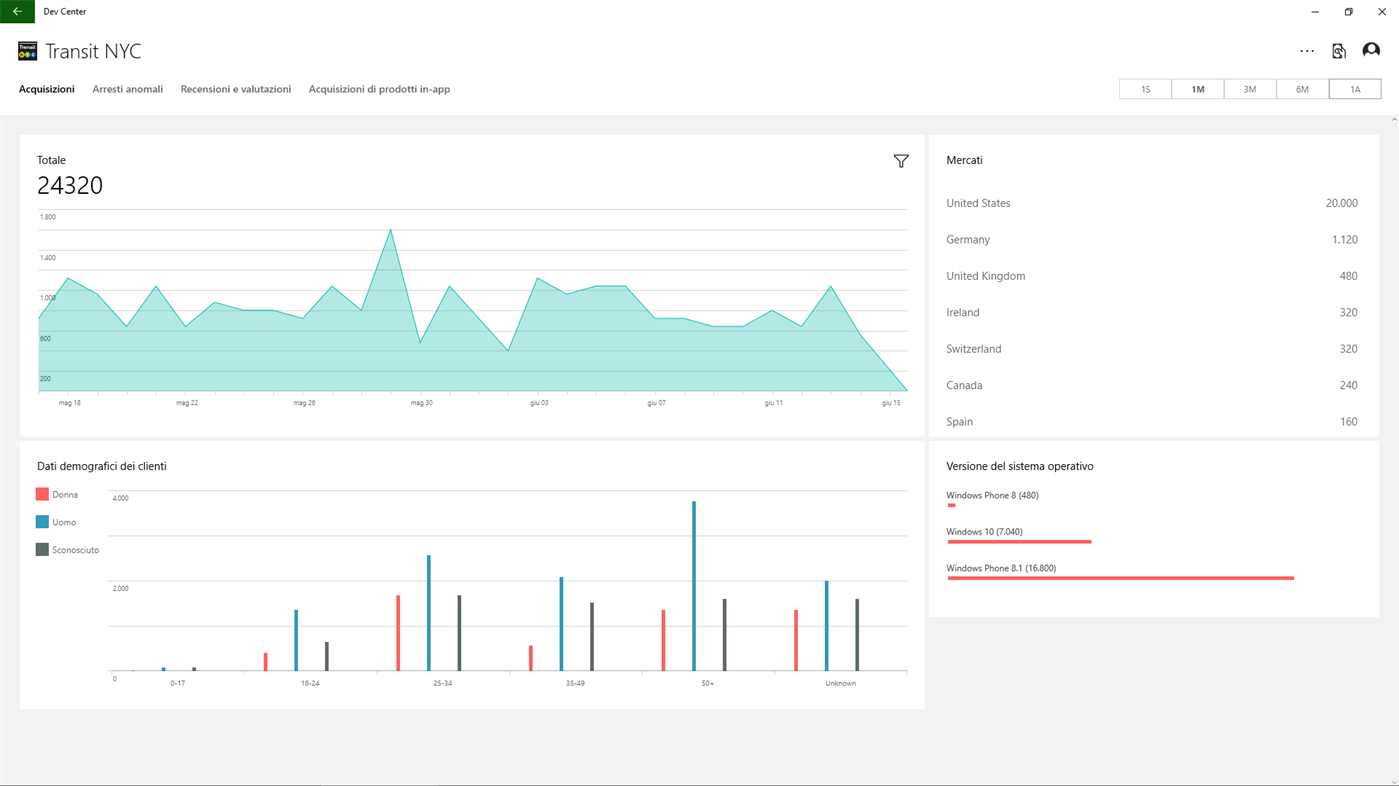This screenshot has height=786, width=1399.
Task: Go back with the green arrow button
Action: (x=17, y=11)
